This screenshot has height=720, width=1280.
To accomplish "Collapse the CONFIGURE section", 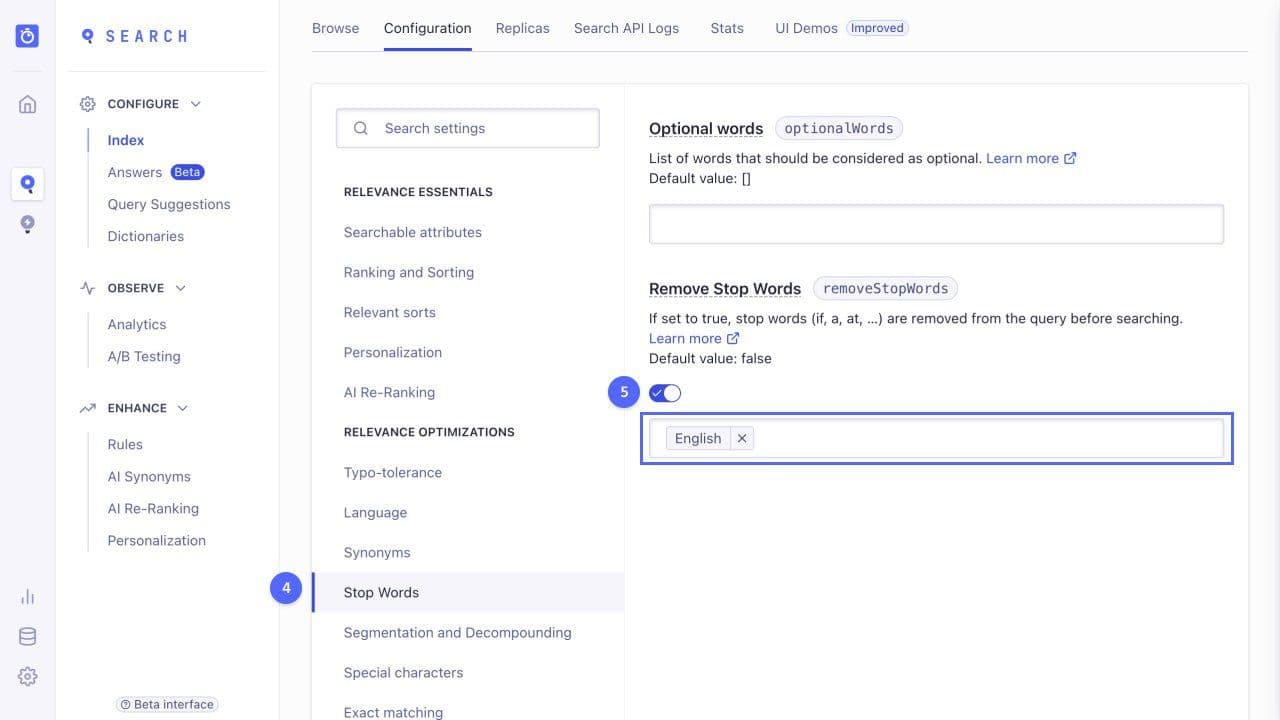I will (x=195, y=104).
